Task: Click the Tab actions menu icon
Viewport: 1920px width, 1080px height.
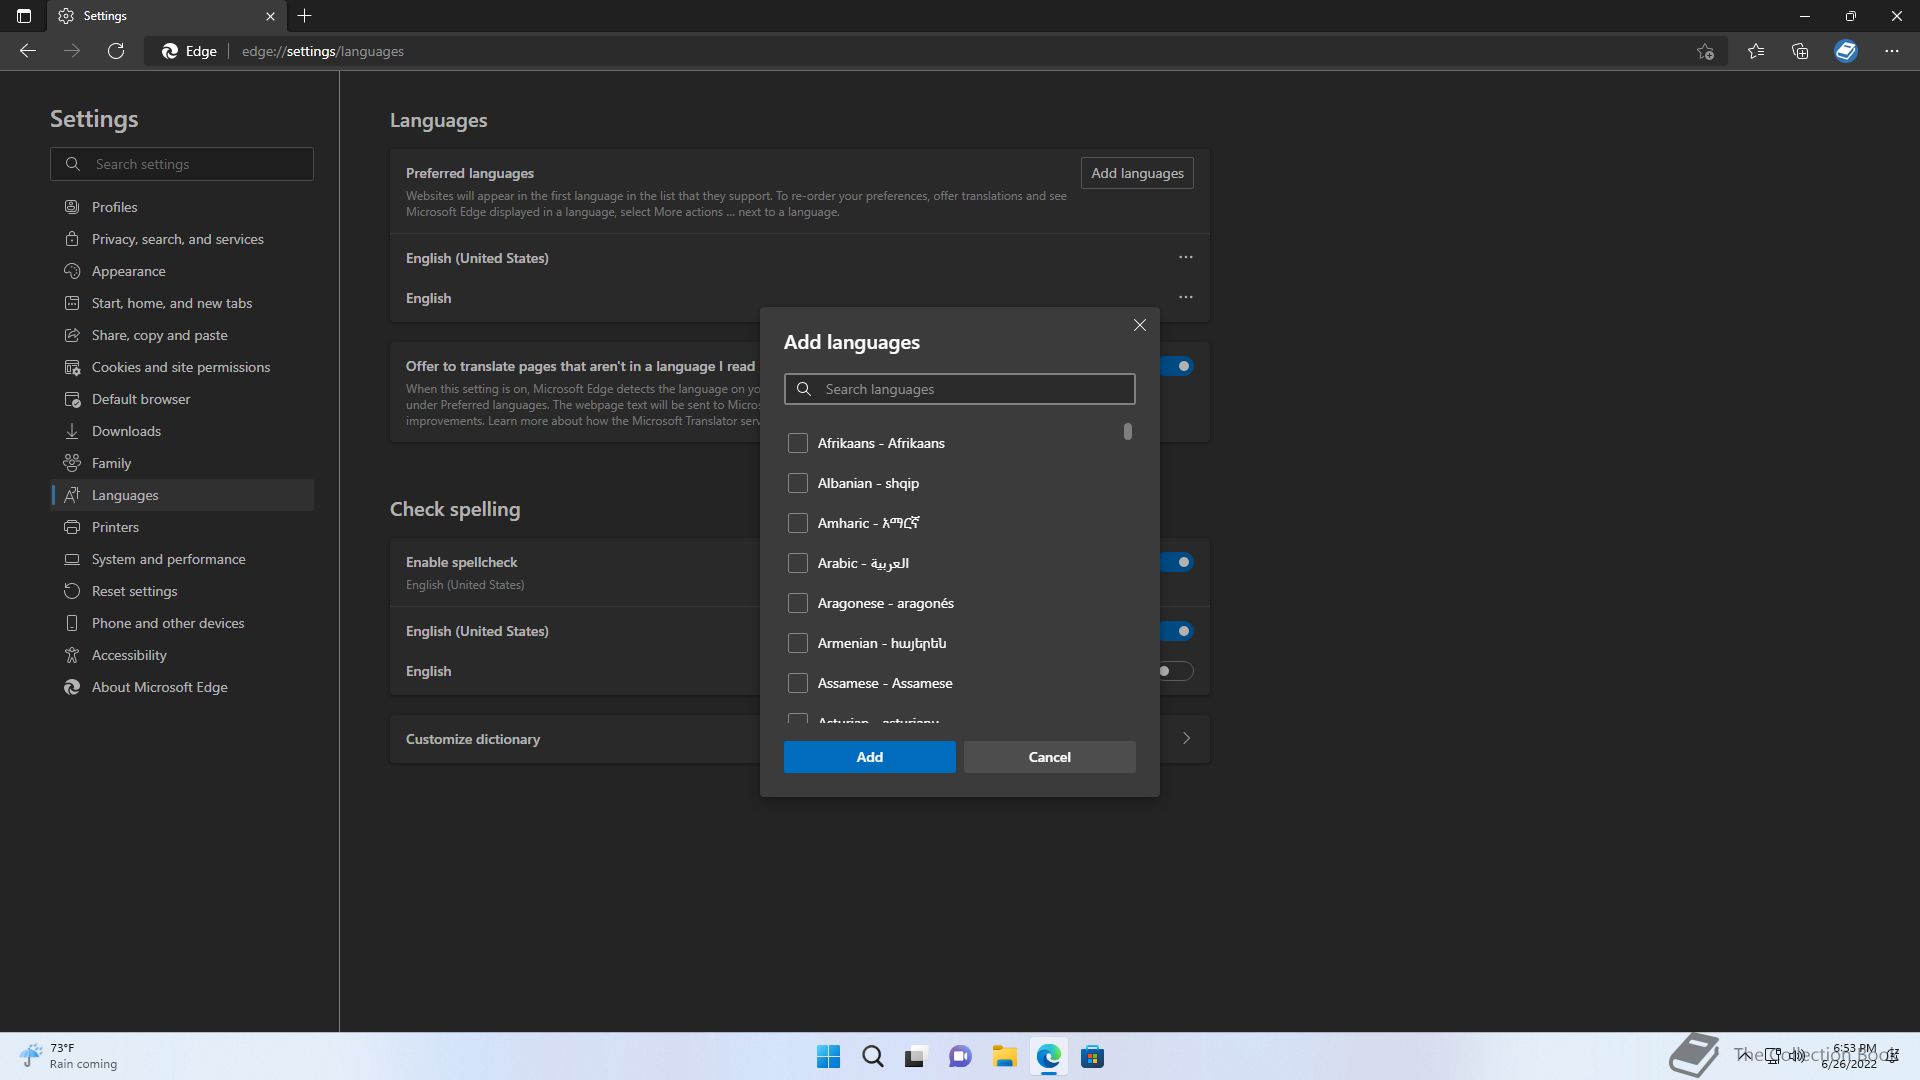Action: (x=24, y=16)
